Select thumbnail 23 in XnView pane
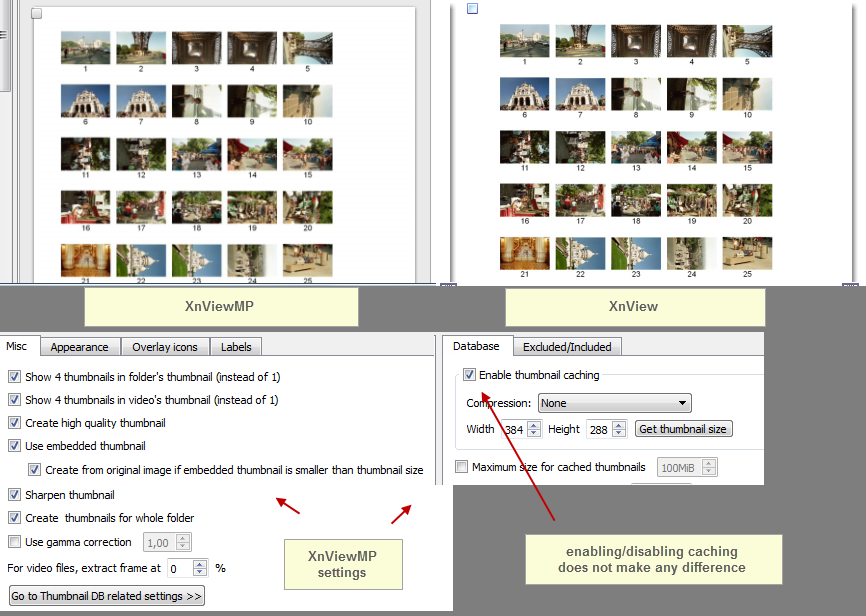The height and width of the screenshot is (616, 866). (x=636, y=254)
